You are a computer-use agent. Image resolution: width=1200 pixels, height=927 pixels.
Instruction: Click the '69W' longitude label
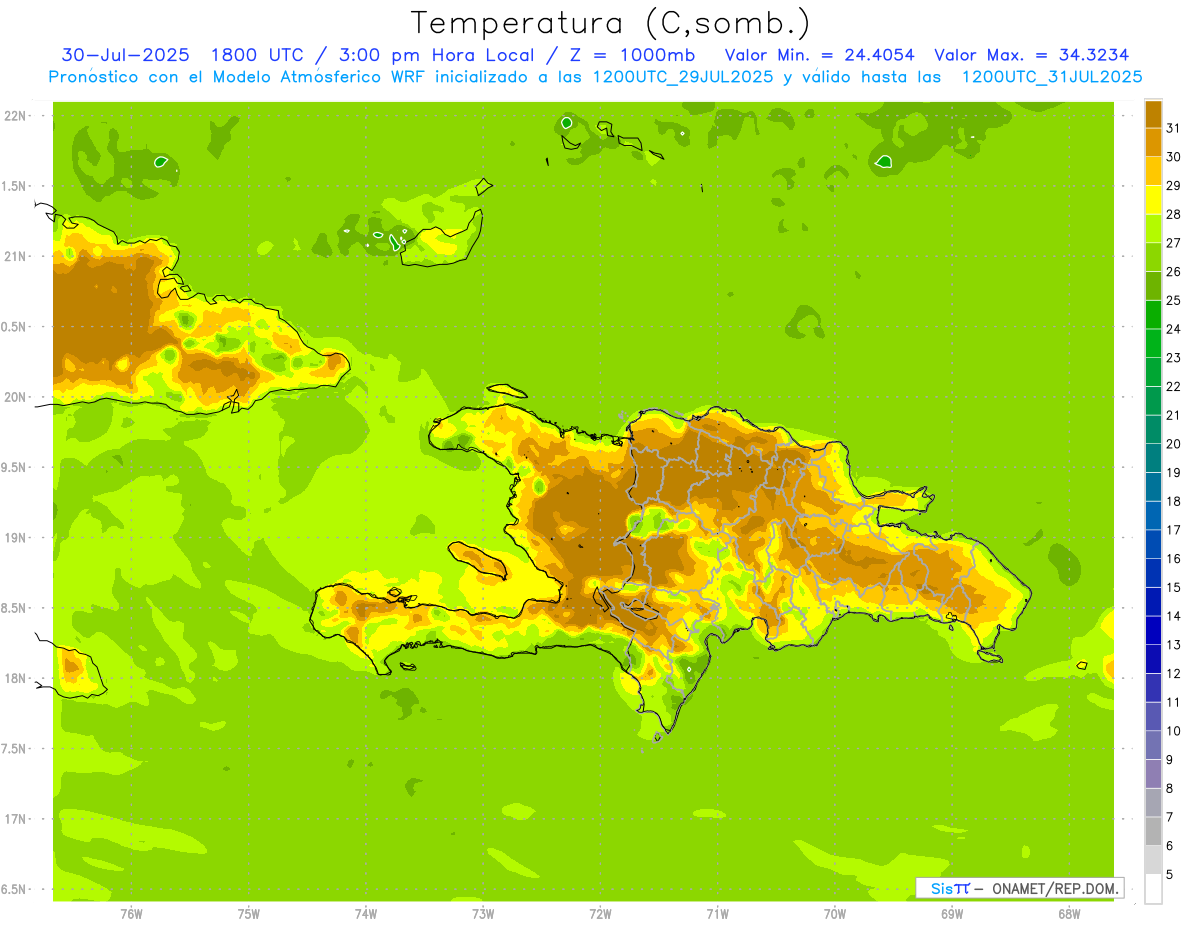pos(952,913)
